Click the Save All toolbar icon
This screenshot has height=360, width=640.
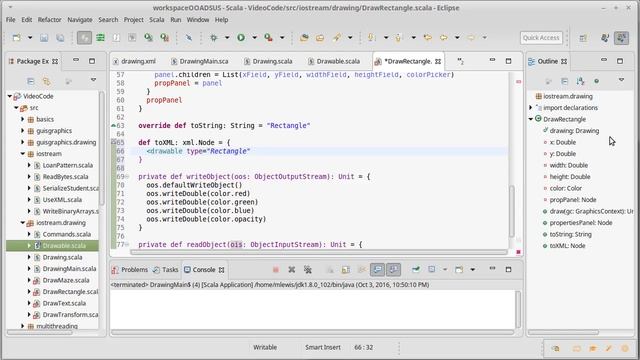(x=60, y=38)
